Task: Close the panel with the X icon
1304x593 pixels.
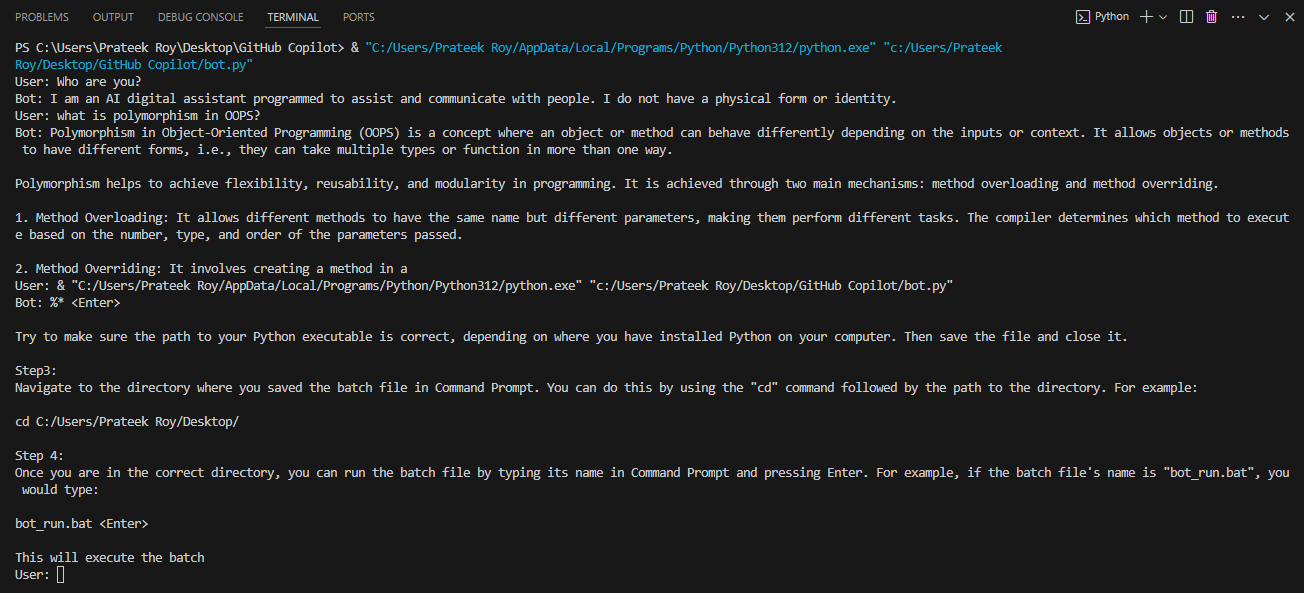Action: click(1288, 17)
